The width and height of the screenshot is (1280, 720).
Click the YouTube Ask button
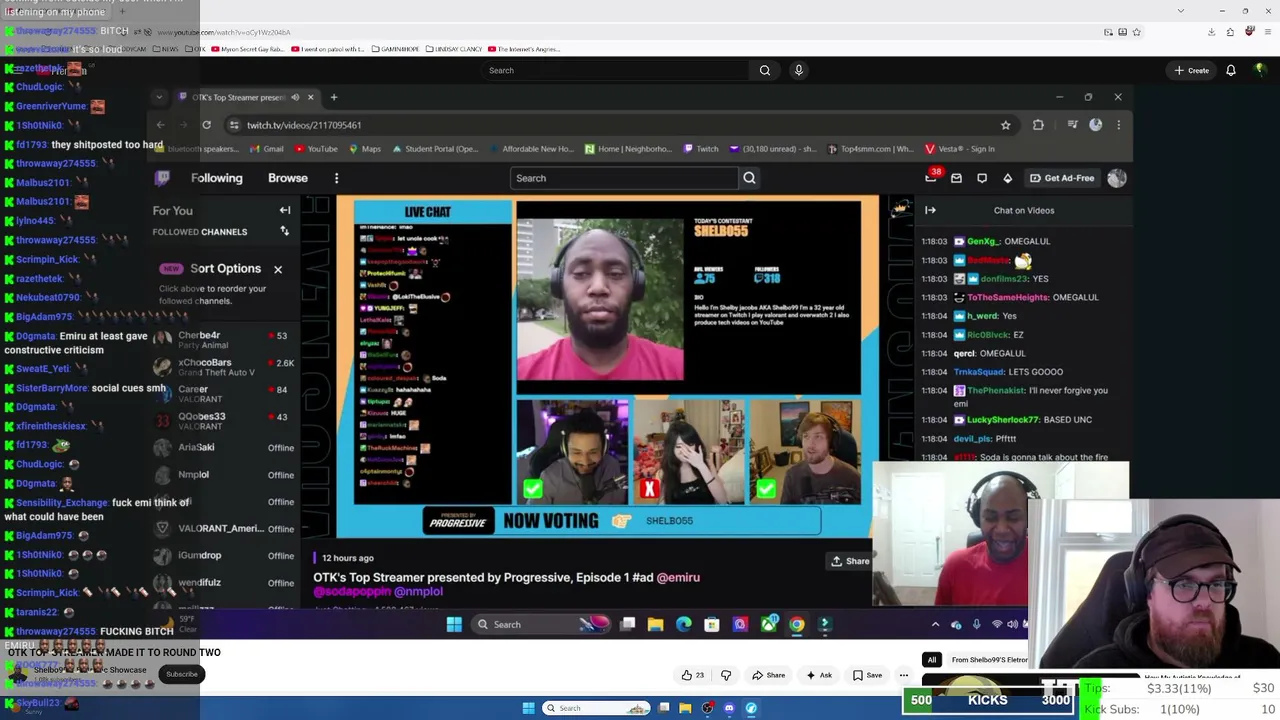[x=818, y=675]
